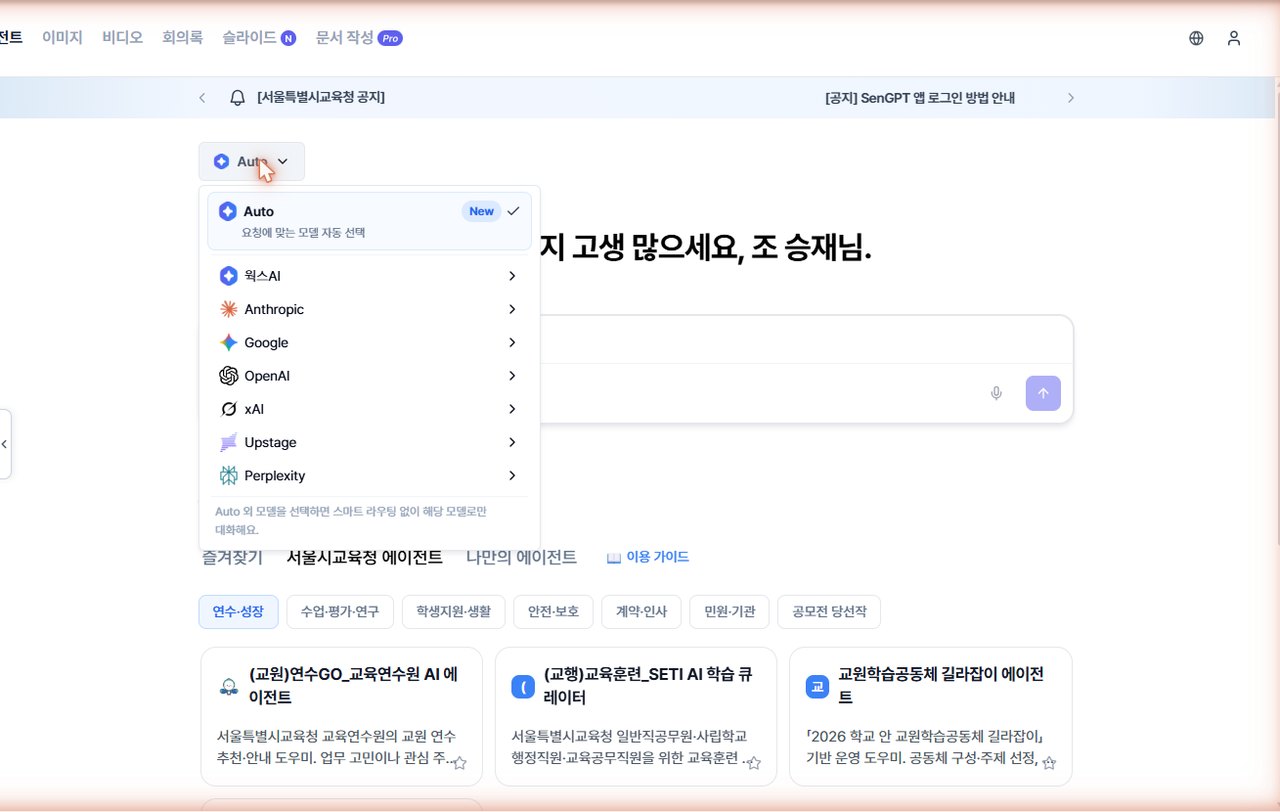Viewport: 1280px width, 812px height.
Task: Filter agents by 학생지원·생활
Action: tap(454, 612)
